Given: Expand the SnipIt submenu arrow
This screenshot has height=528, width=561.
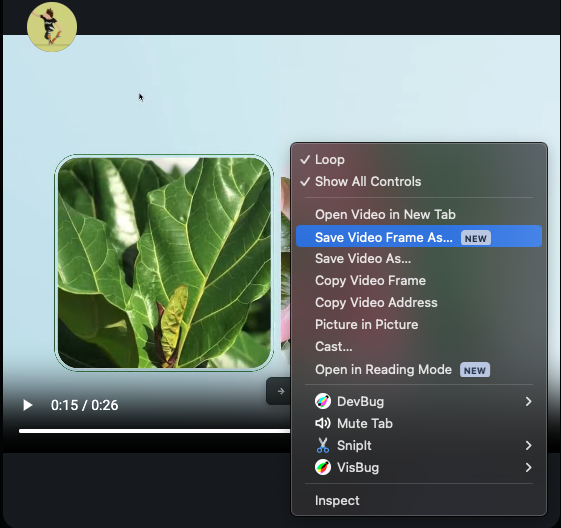Looking at the screenshot, I should (528, 445).
